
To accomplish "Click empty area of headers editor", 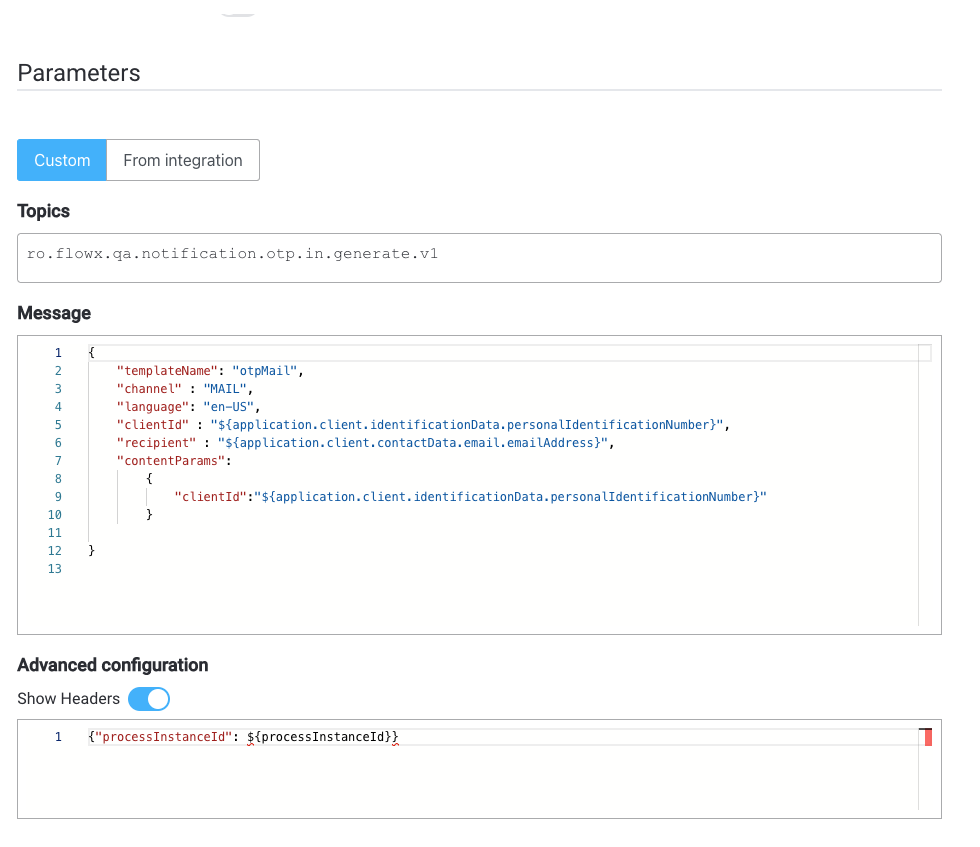I will click(475, 781).
